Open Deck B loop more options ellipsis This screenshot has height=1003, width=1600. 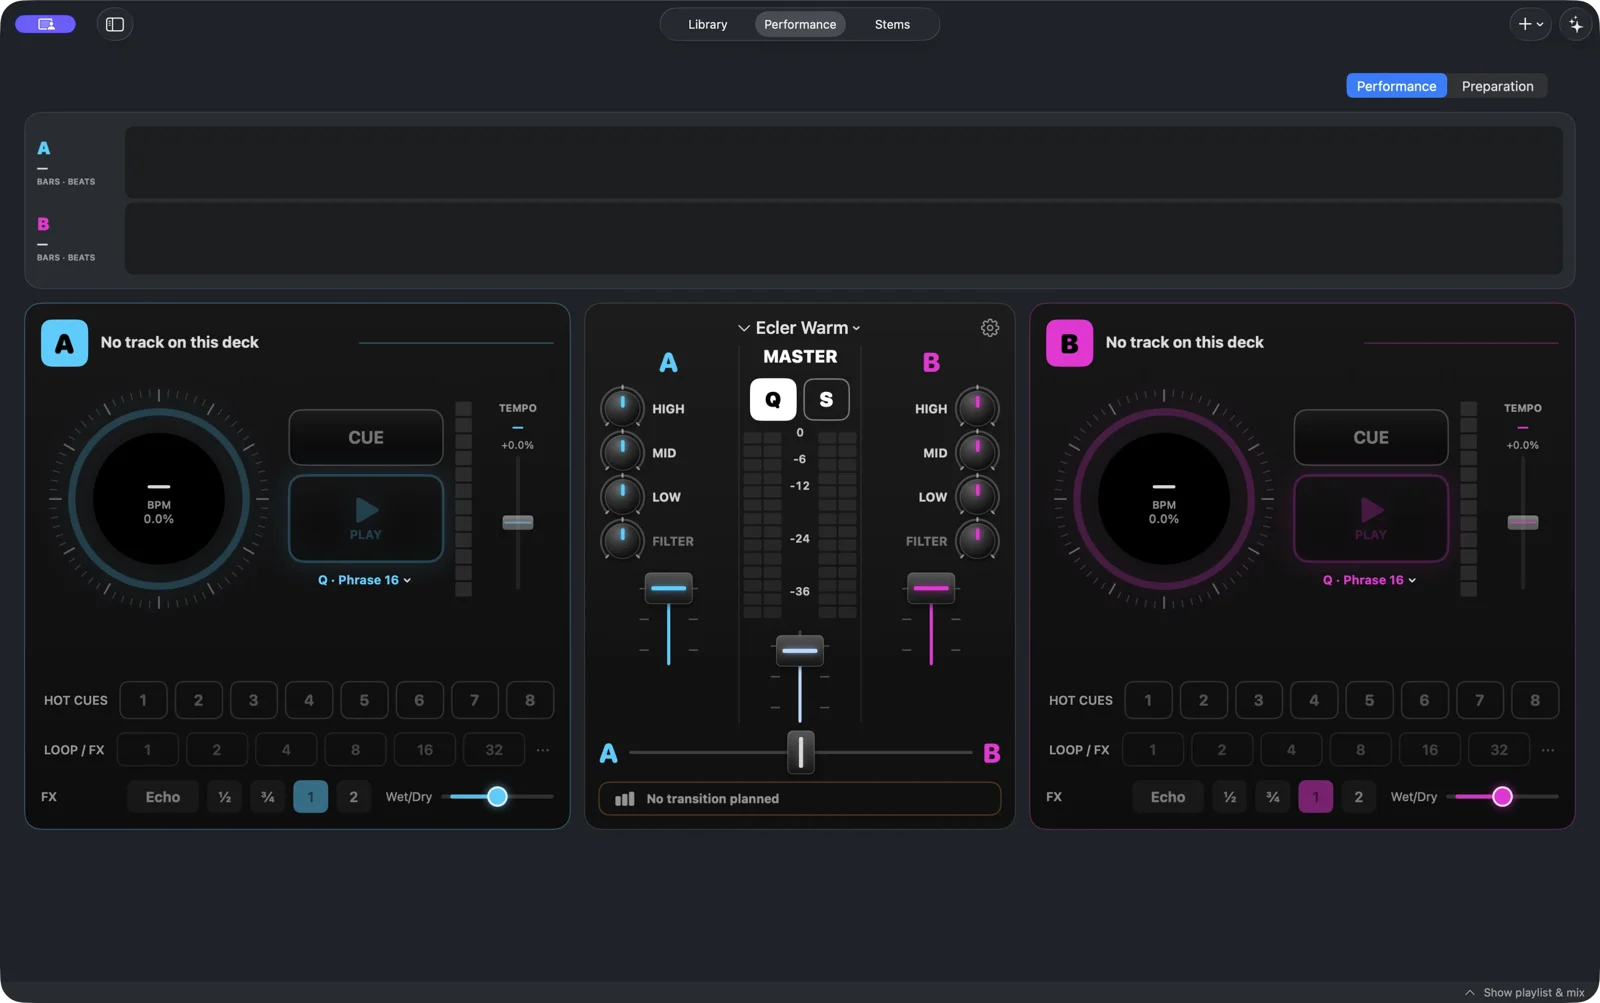coord(1548,750)
